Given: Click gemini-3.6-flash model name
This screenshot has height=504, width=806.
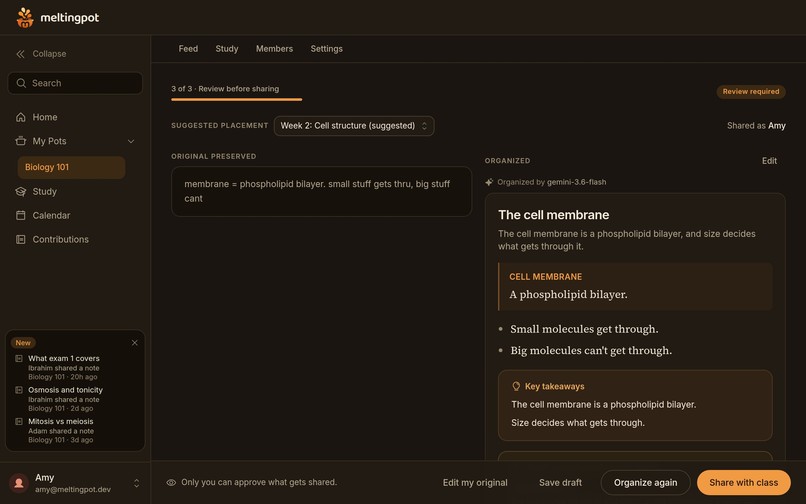Looking at the screenshot, I should click(576, 182).
